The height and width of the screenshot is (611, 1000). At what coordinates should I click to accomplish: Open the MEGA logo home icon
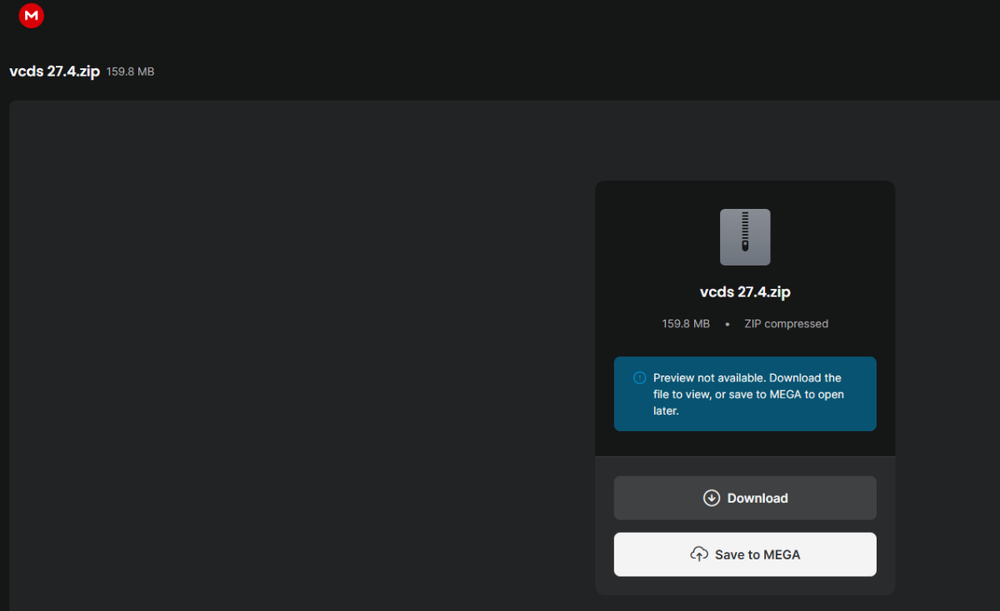(31, 15)
